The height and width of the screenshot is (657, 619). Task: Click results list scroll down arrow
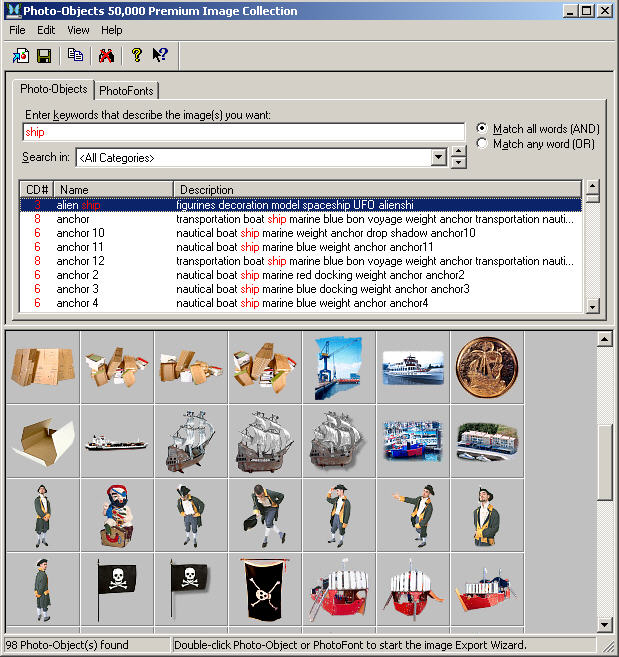[x=592, y=306]
